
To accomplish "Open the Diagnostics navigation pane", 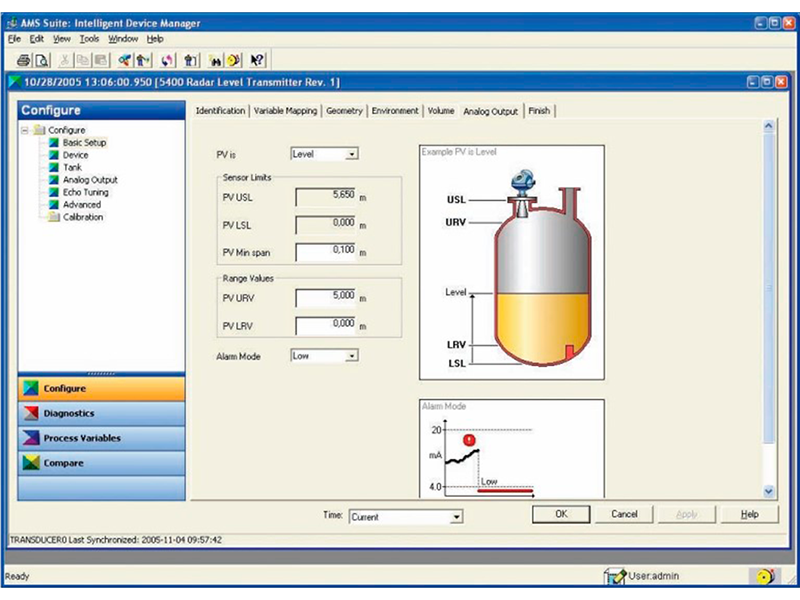I will (x=102, y=413).
